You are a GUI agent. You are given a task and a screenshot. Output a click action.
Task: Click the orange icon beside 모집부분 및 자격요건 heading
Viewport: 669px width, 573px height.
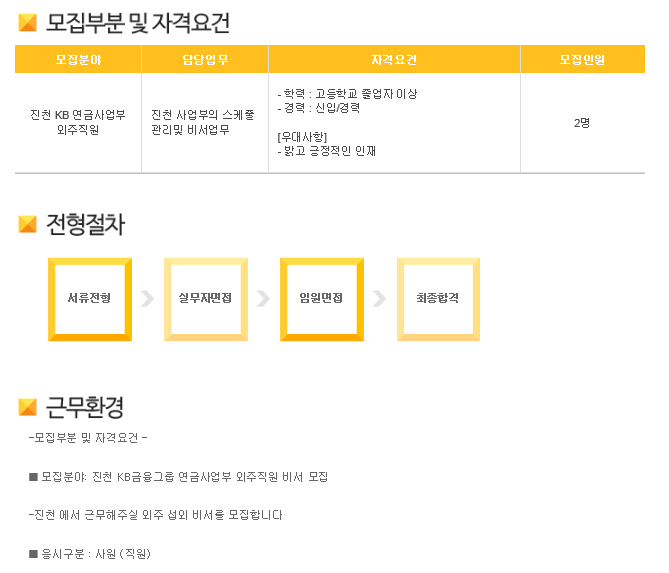(28, 22)
